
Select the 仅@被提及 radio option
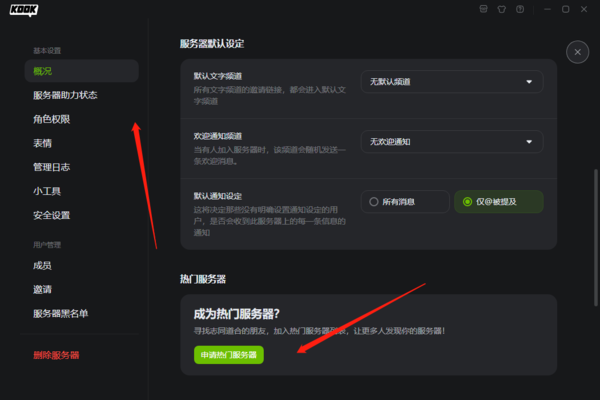point(499,202)
